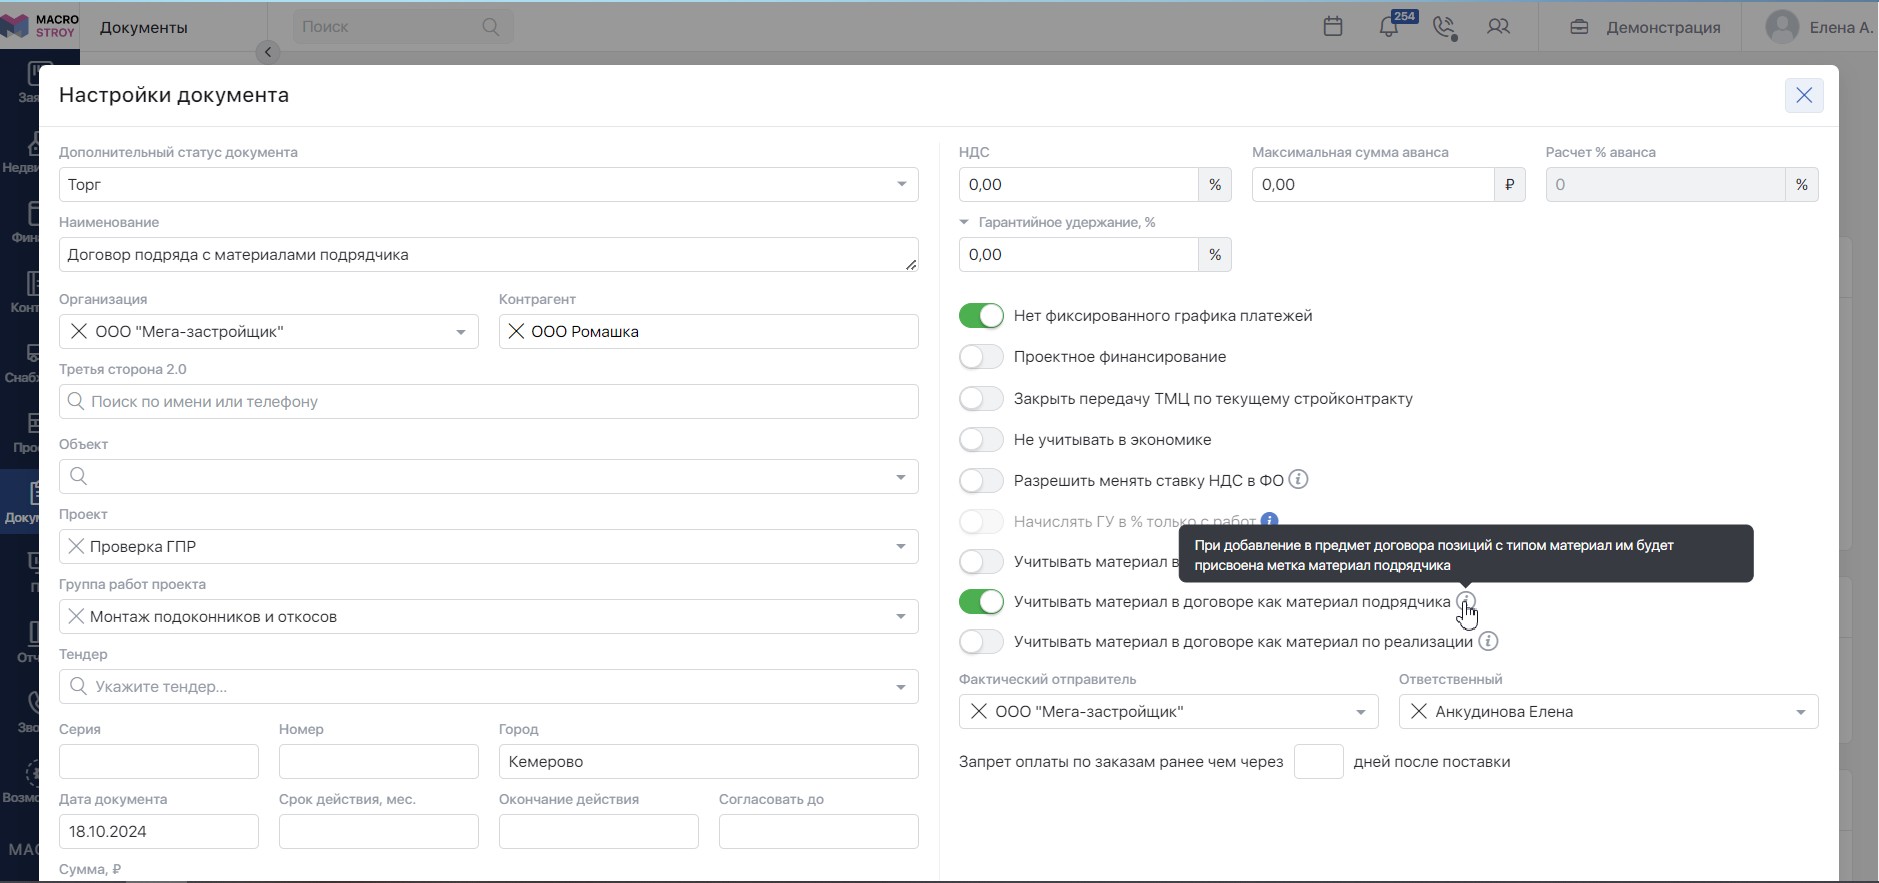
Task: Turn on Не учитывать в экономике switch
Action: [x=981, y=440]
